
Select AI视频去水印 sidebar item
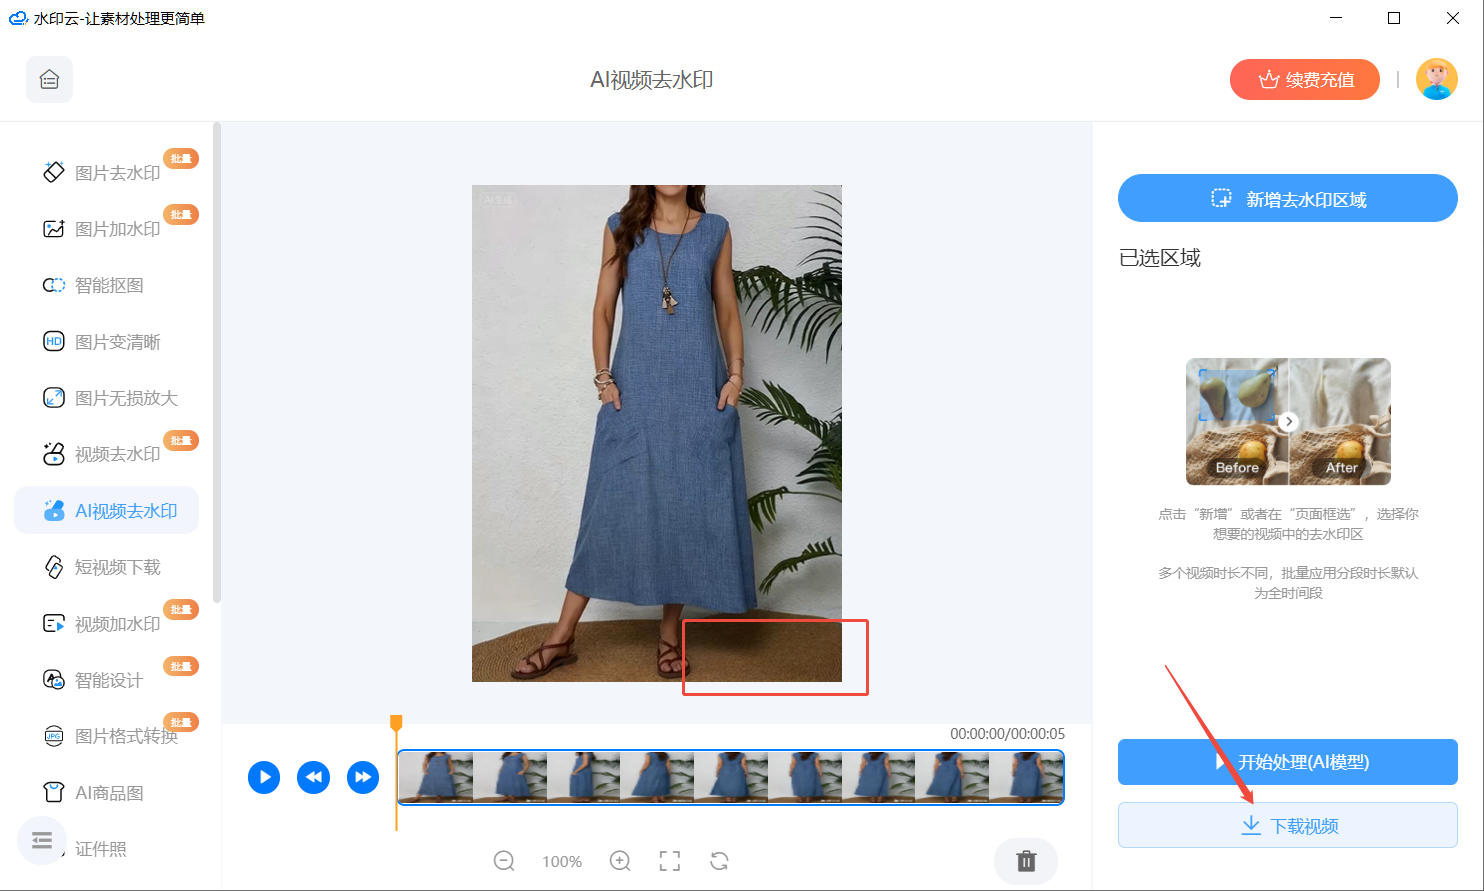coord(107,511)
